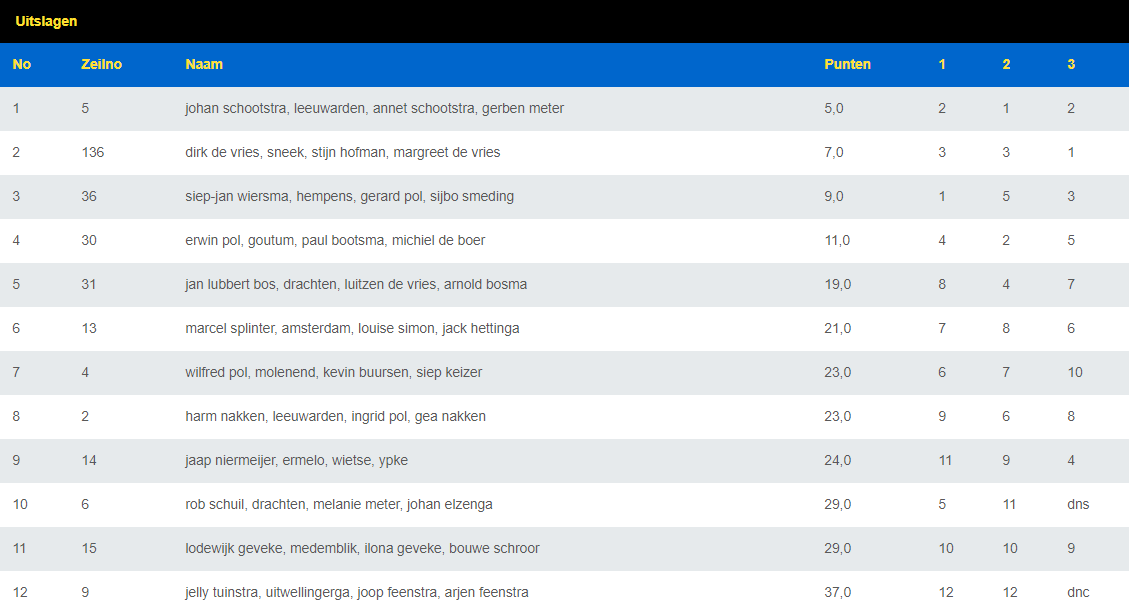Screen dimensions: 1129x616
Task: Select the jan lubbert bos entry
Action: 355,284
